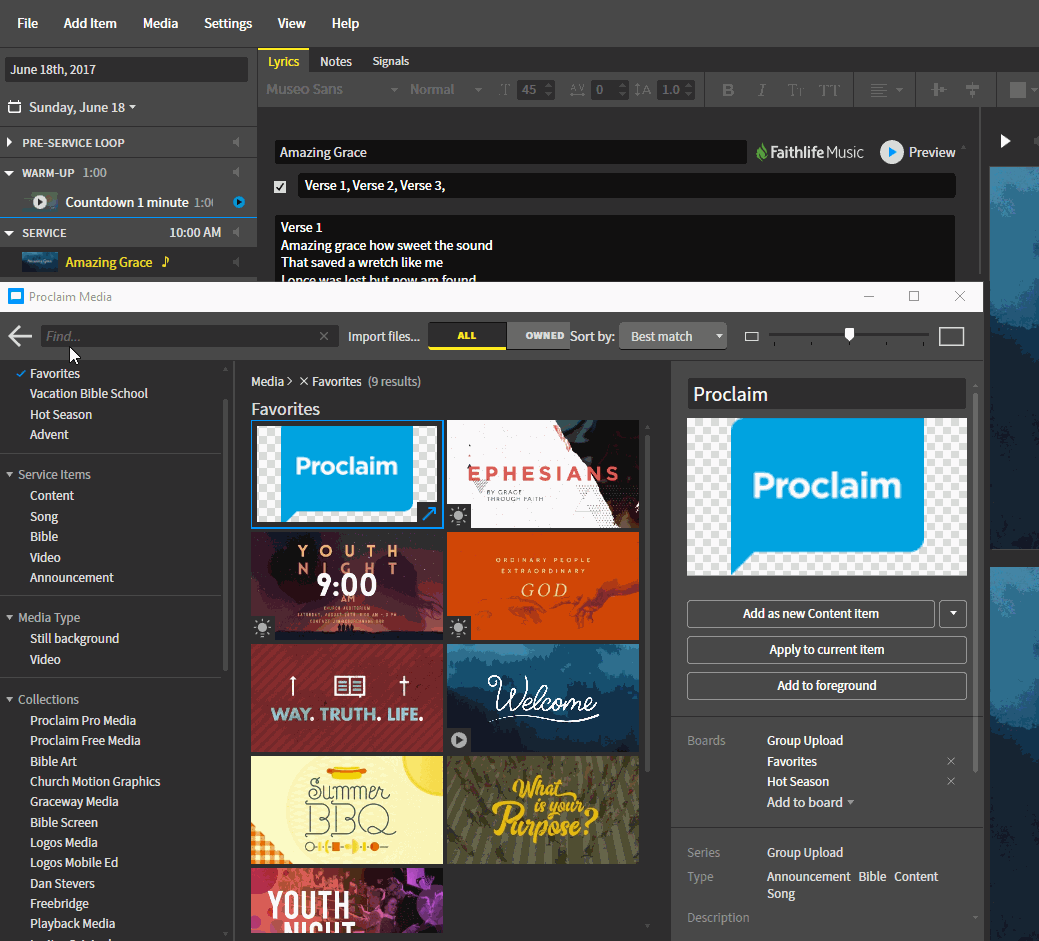Open the Museo Sans font dropdown
The height and width of the screenshot is (941, 1039).
click(332, 89)
